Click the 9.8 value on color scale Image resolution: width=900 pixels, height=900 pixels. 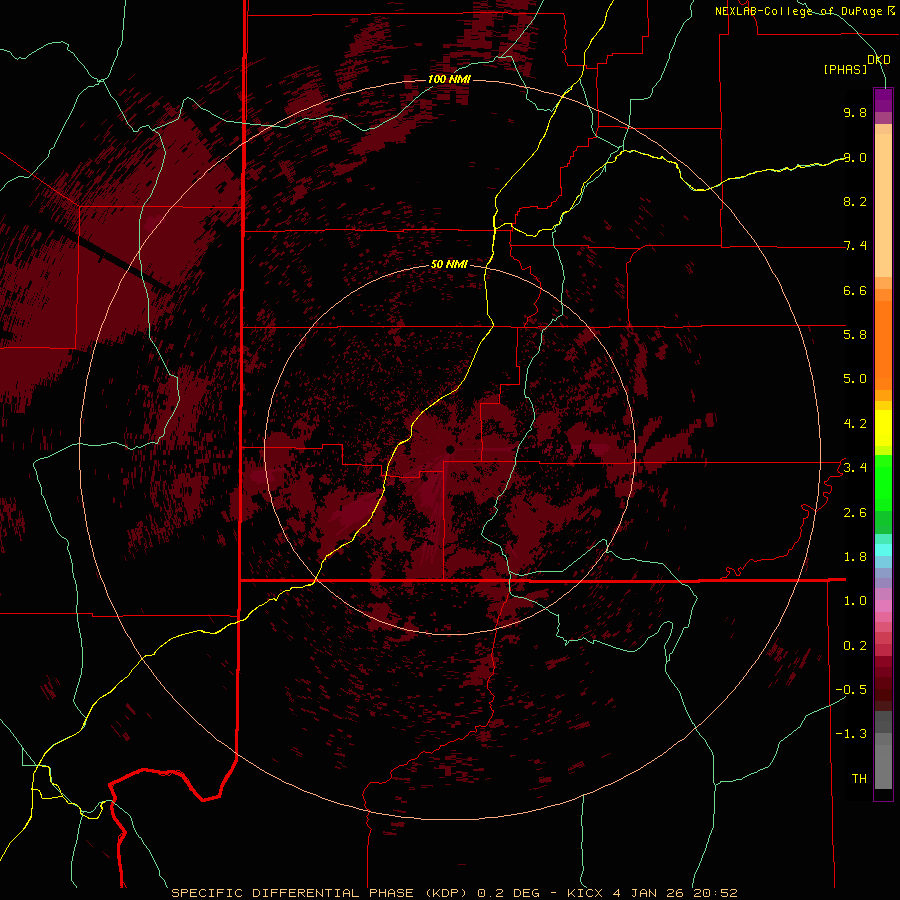pyautogui.click(x=855, y=112)
